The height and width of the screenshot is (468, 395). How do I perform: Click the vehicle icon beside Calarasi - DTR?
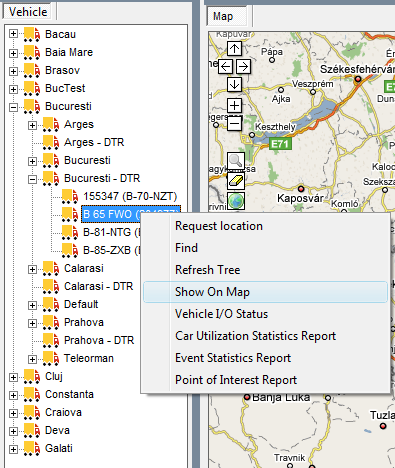[x=51, y=286]
